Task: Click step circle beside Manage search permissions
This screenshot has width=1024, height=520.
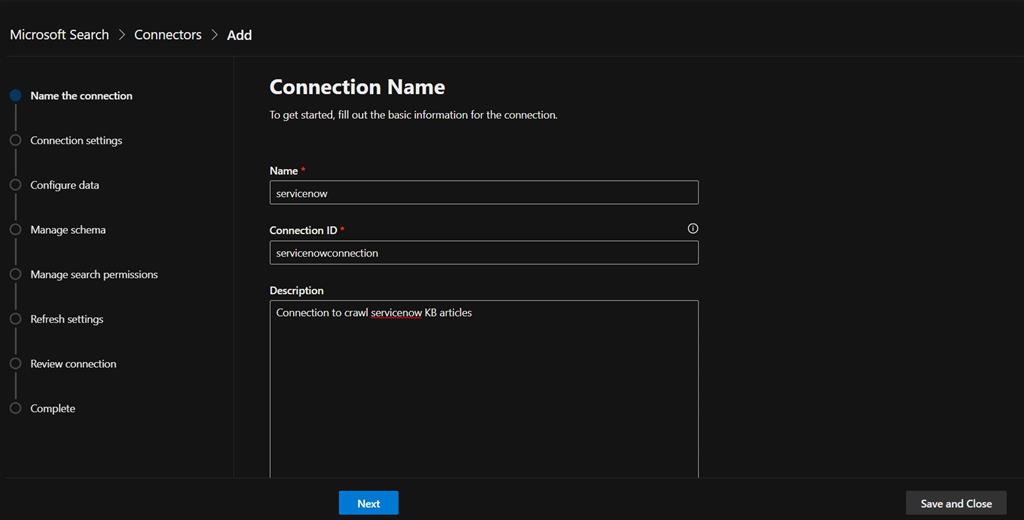Action: [16, 274]
